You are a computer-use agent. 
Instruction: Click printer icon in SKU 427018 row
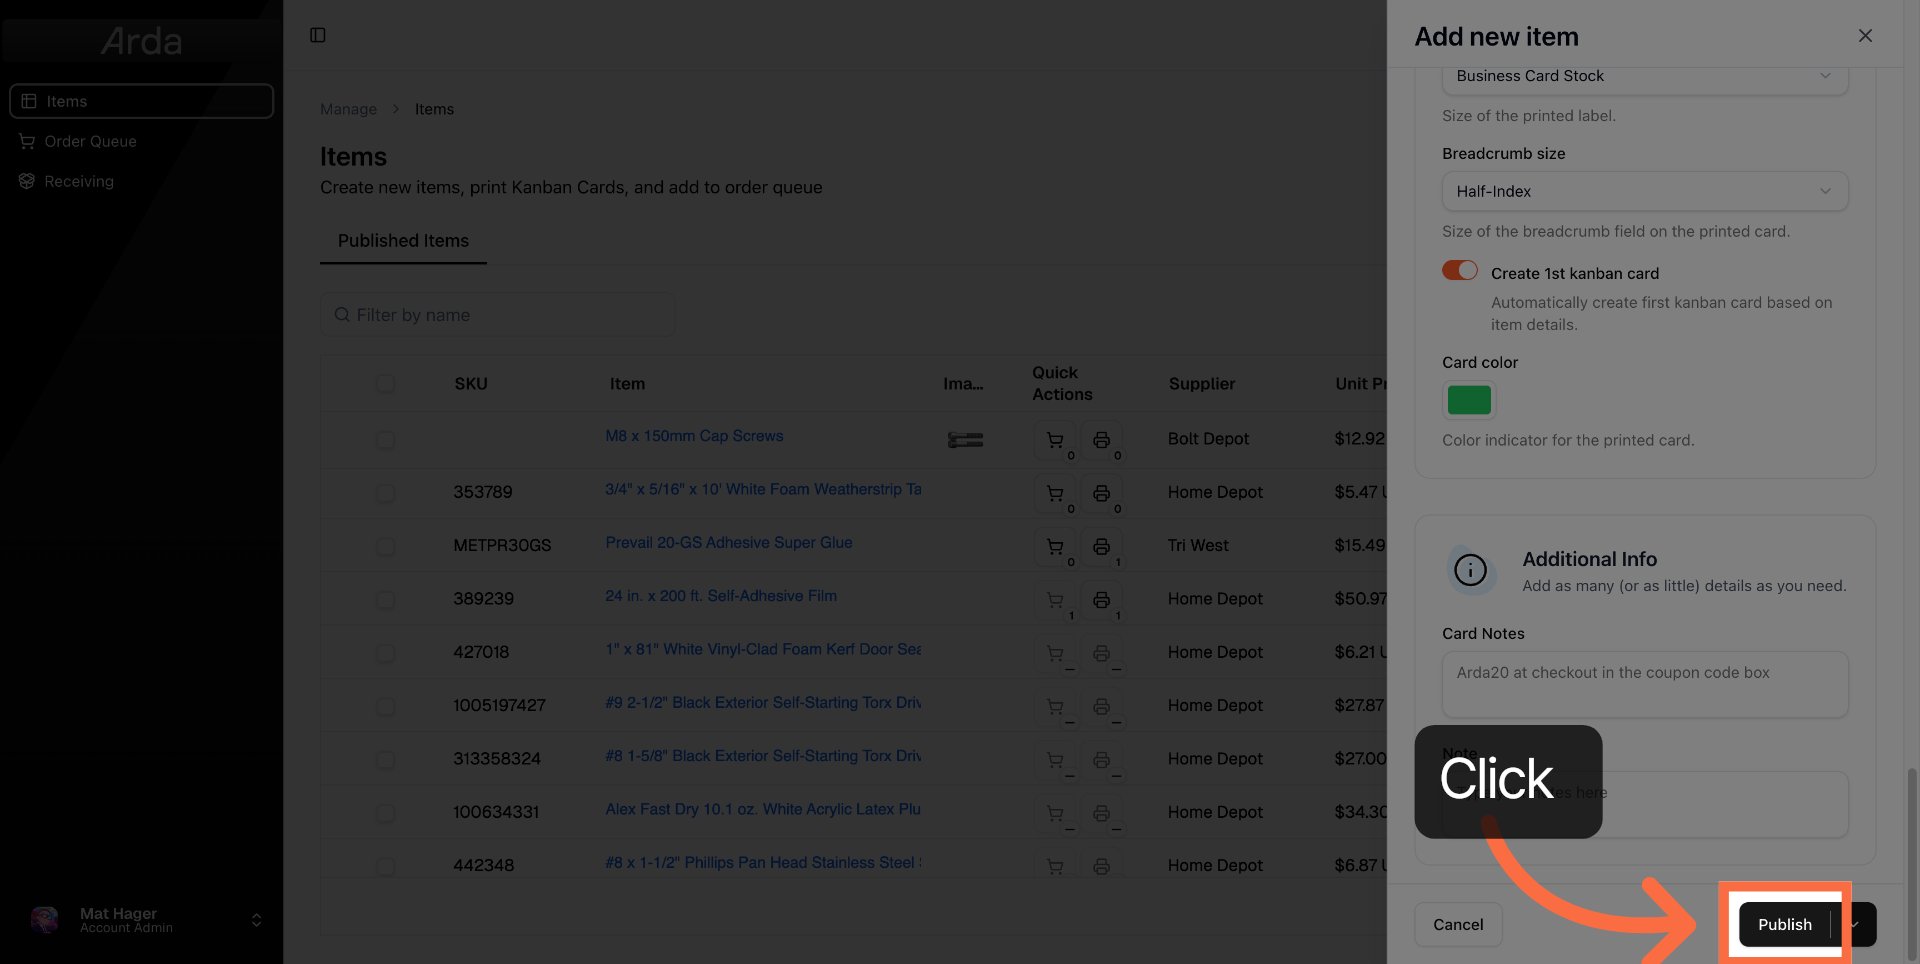pyautogui.click(x=1101, y=653)
